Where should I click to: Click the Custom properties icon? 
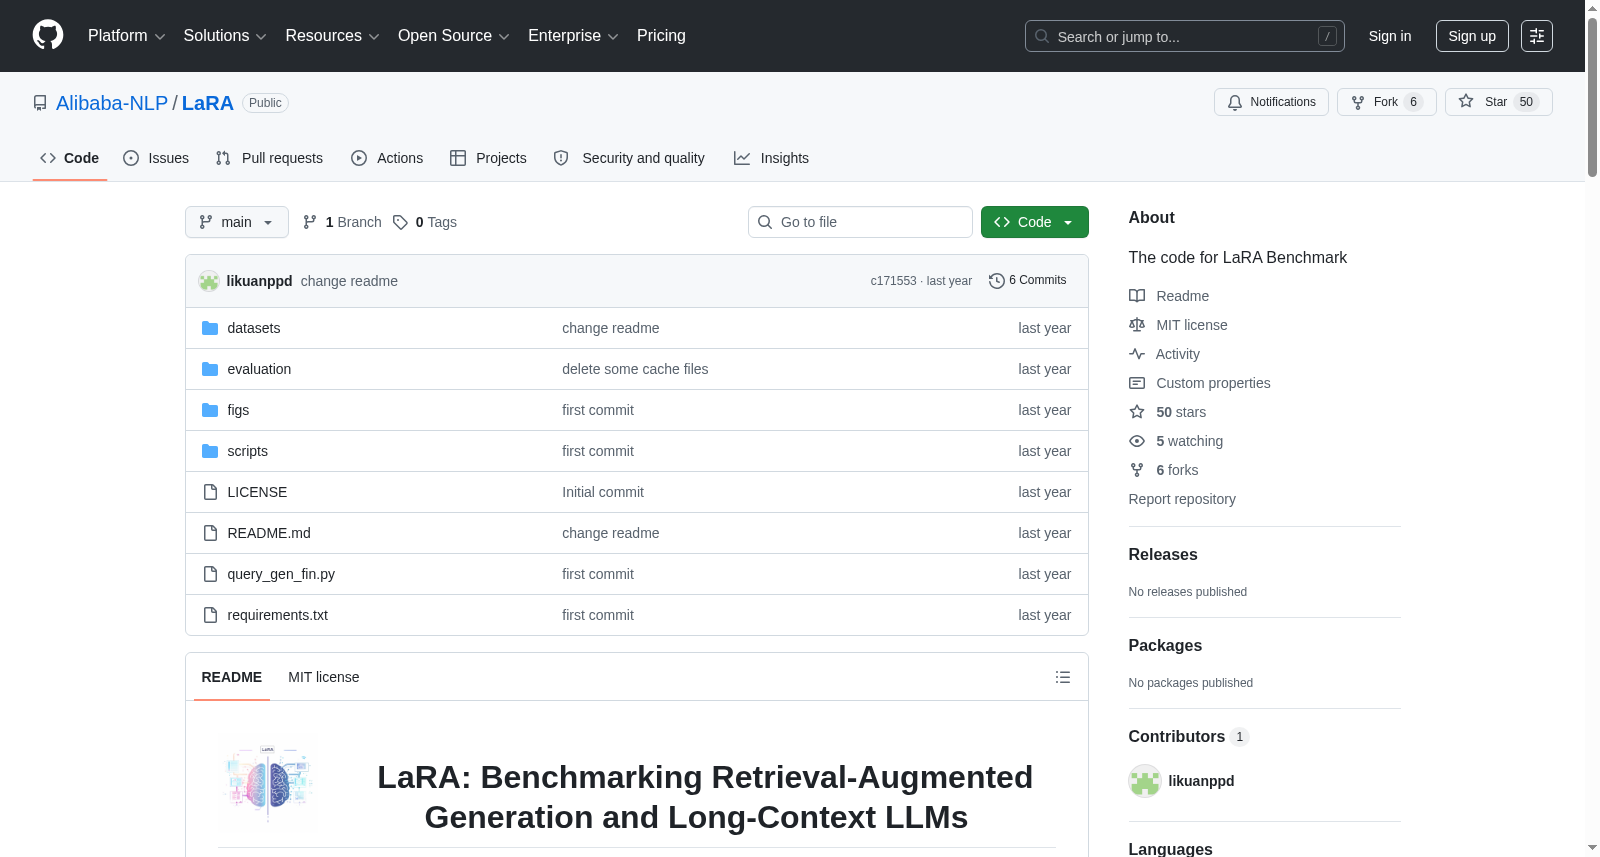1137,383
